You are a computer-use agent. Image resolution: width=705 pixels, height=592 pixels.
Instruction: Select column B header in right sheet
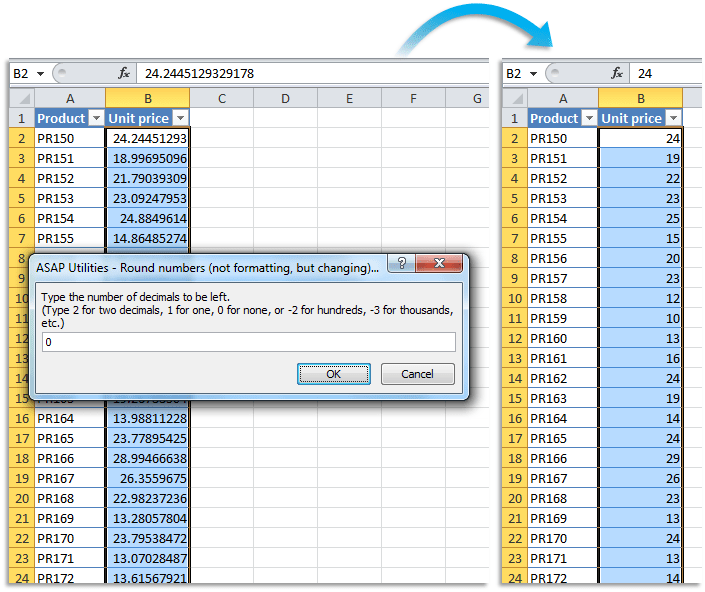point(641,98)
